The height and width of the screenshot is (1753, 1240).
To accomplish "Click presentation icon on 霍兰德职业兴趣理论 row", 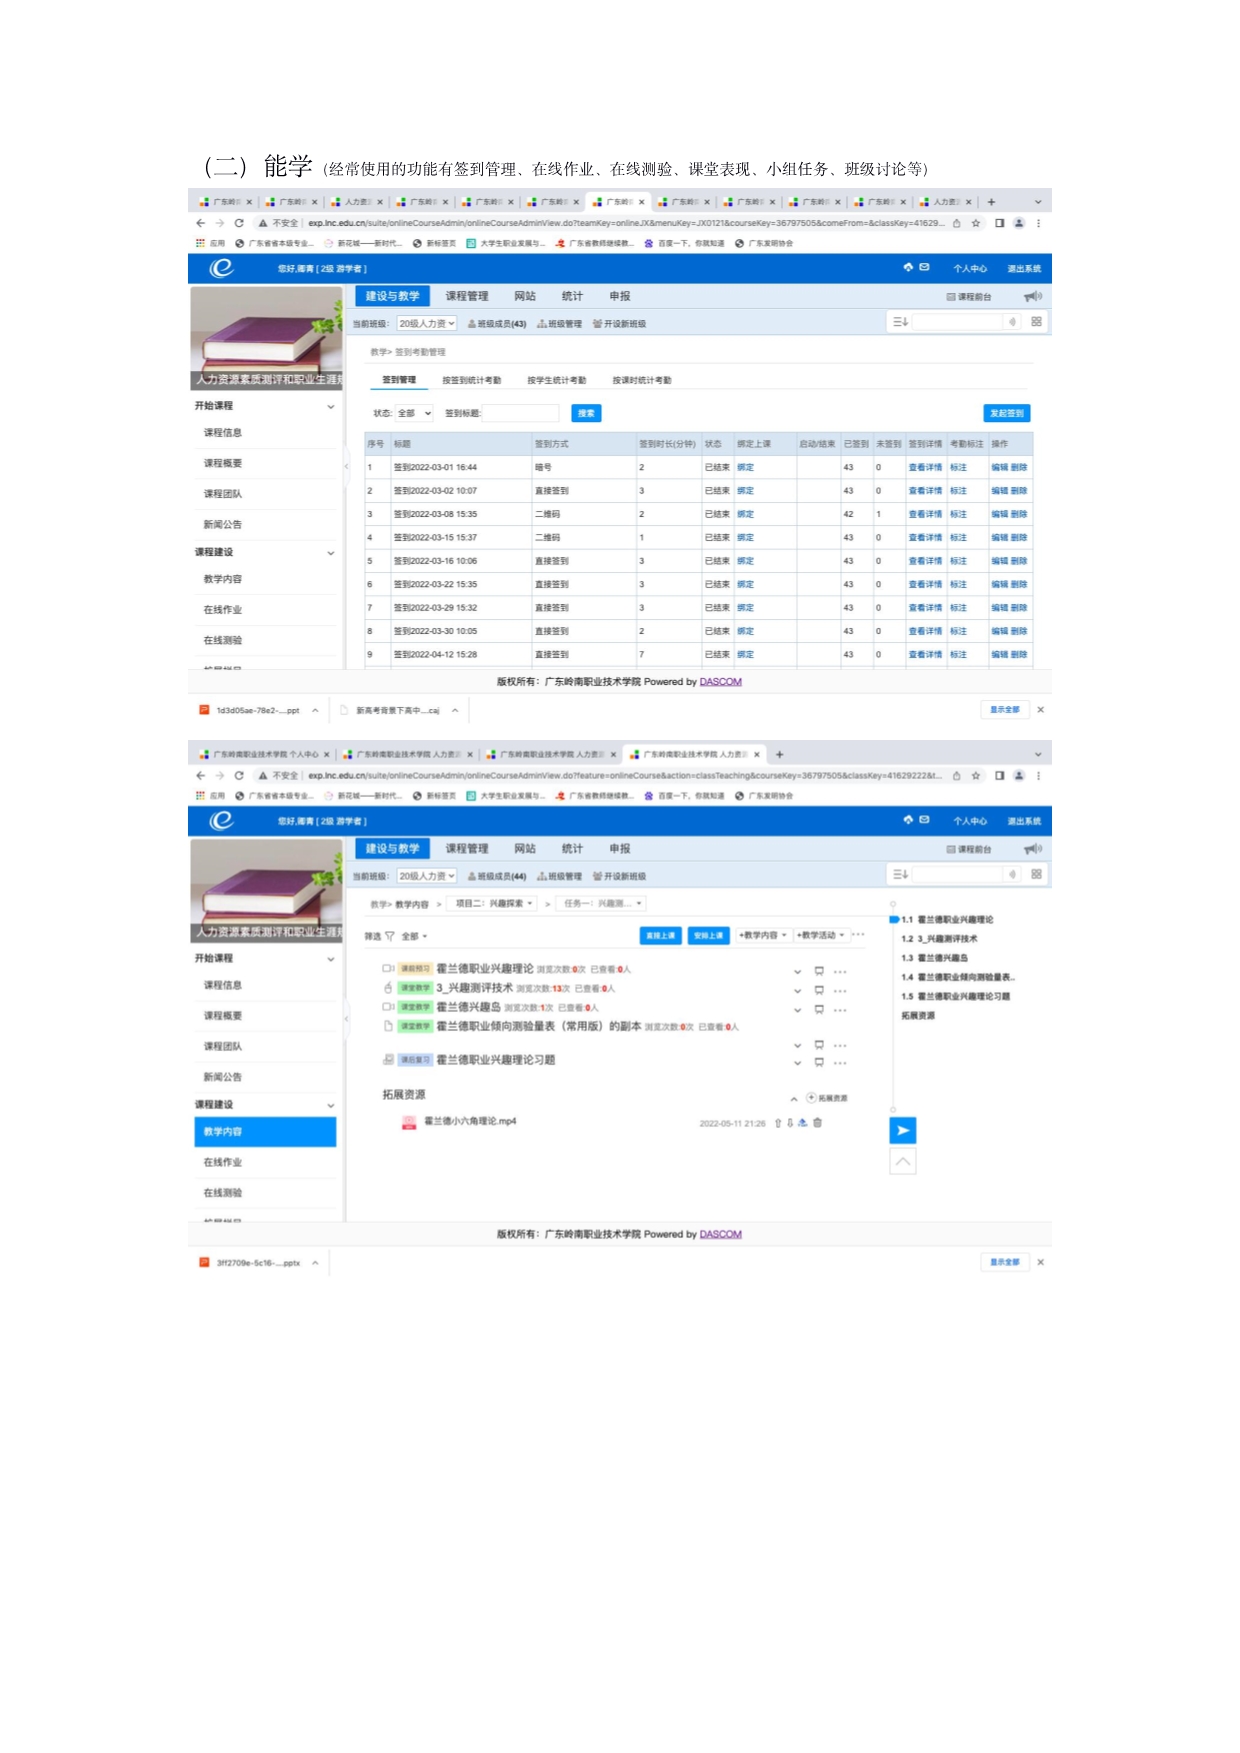I will pos(819,971).
